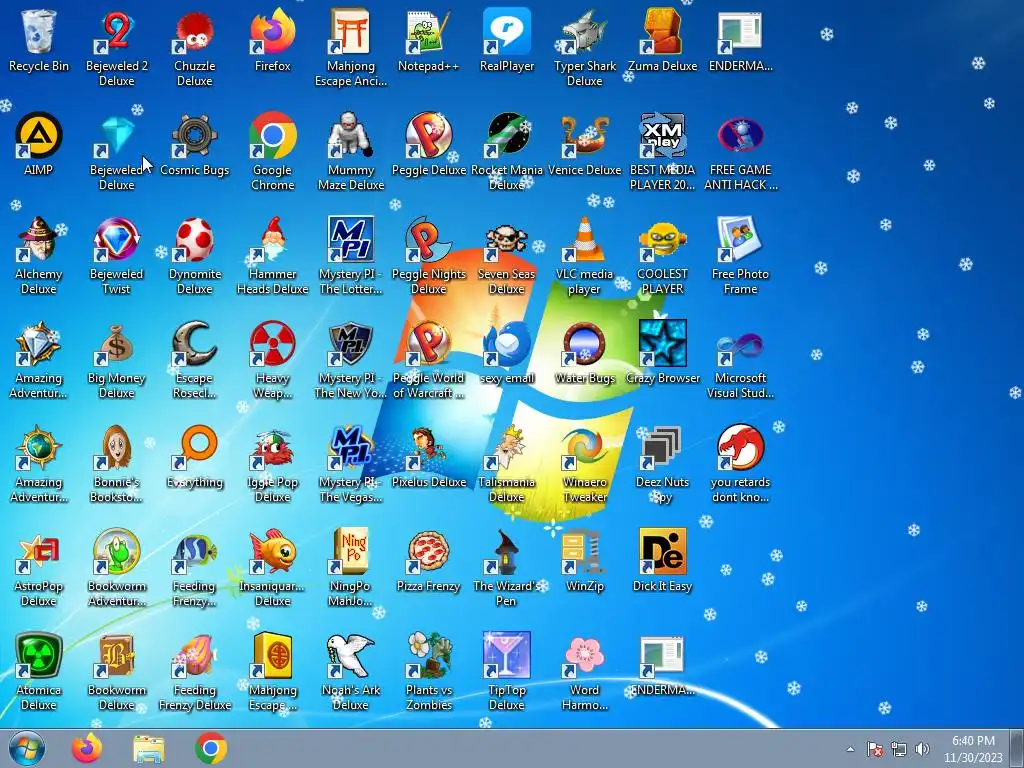
Task: Show hidden tray icons arrow
Action: 850,749
